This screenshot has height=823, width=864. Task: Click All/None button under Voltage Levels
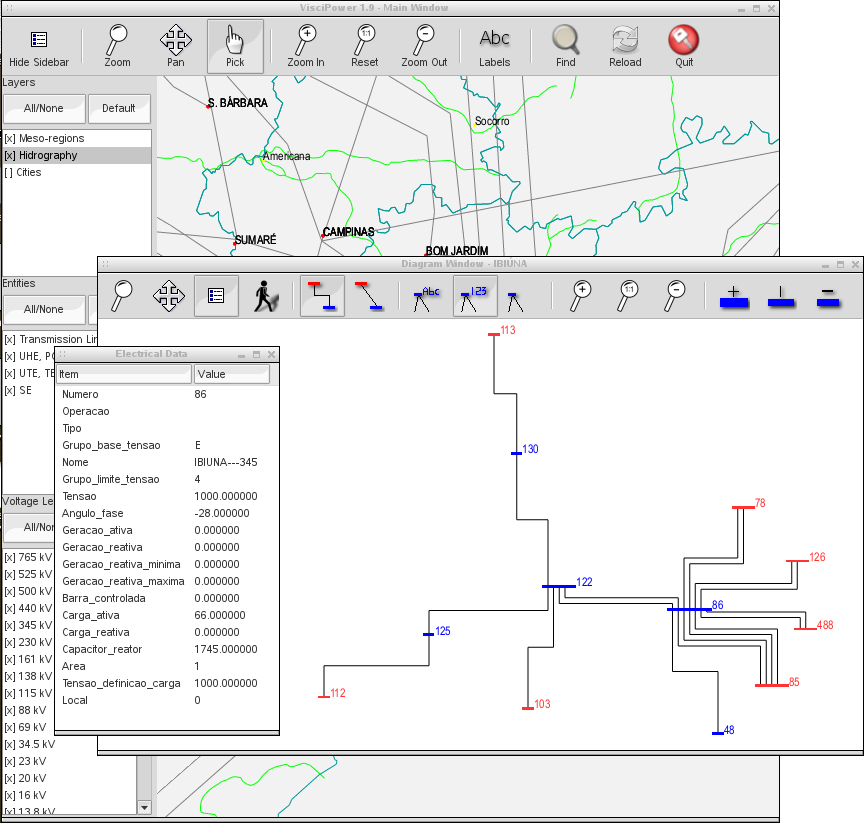pos(30,527)
